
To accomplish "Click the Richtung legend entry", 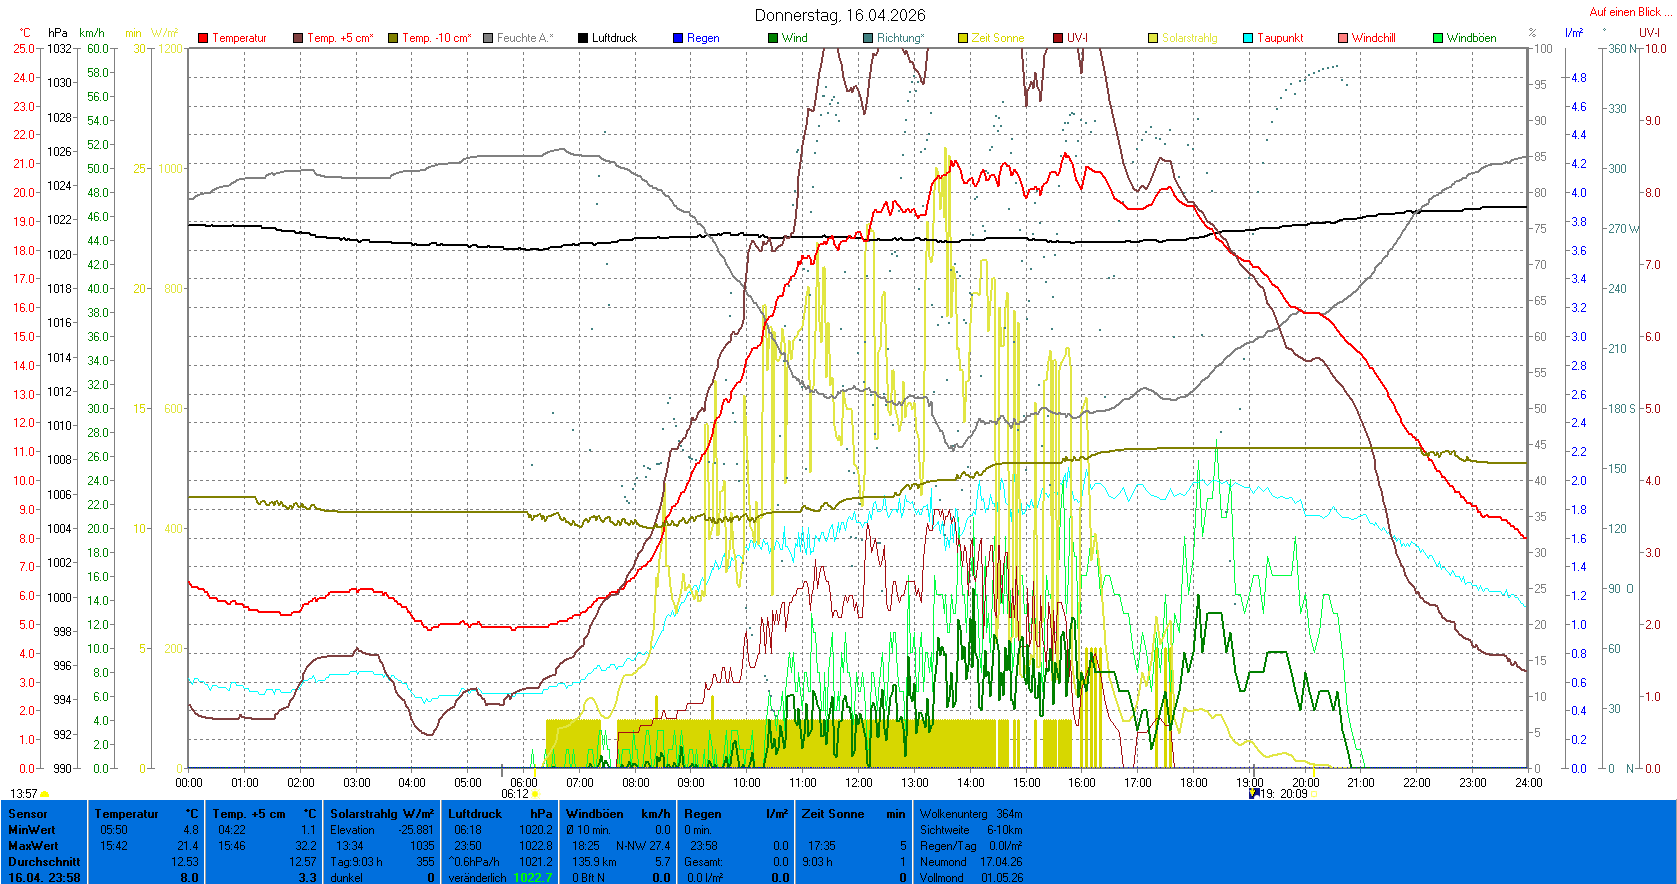I will 900,38.
